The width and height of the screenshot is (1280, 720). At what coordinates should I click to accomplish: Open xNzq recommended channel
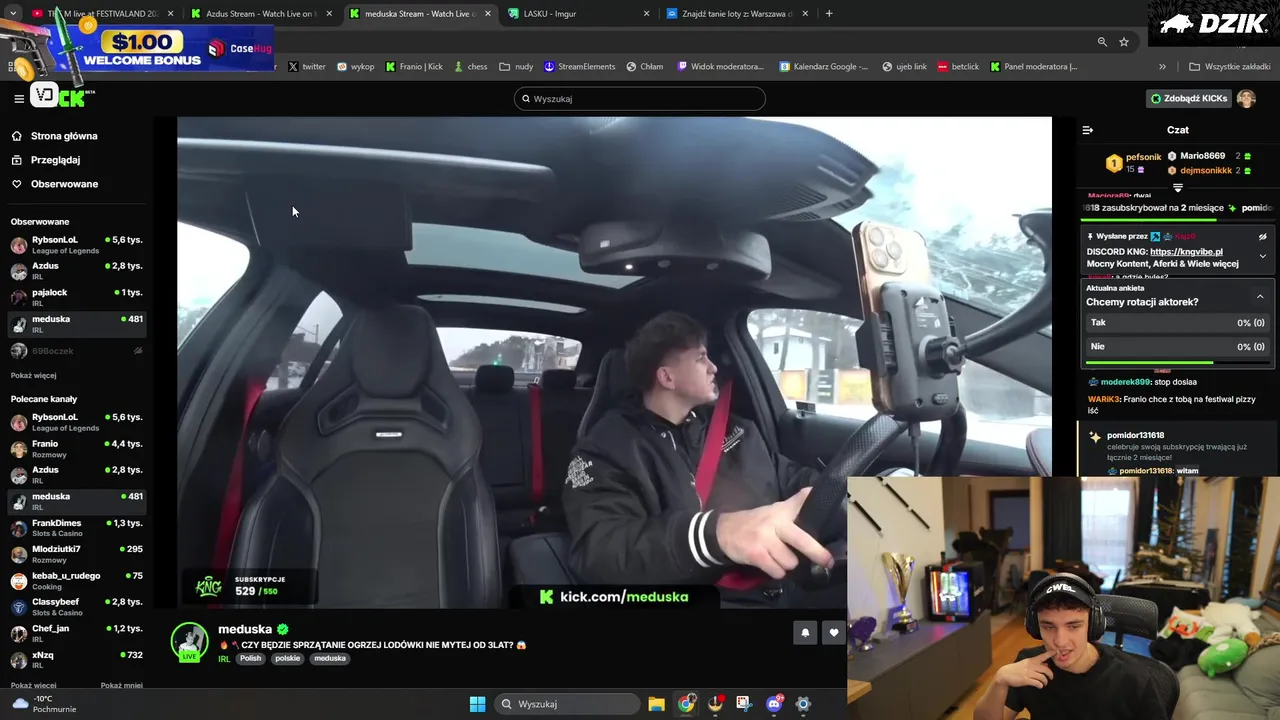(x=75, y=660)
